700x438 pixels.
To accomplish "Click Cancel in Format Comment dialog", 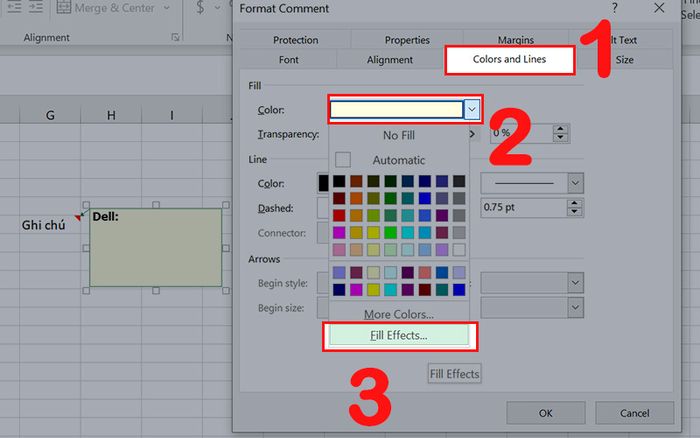I will 634,413.
